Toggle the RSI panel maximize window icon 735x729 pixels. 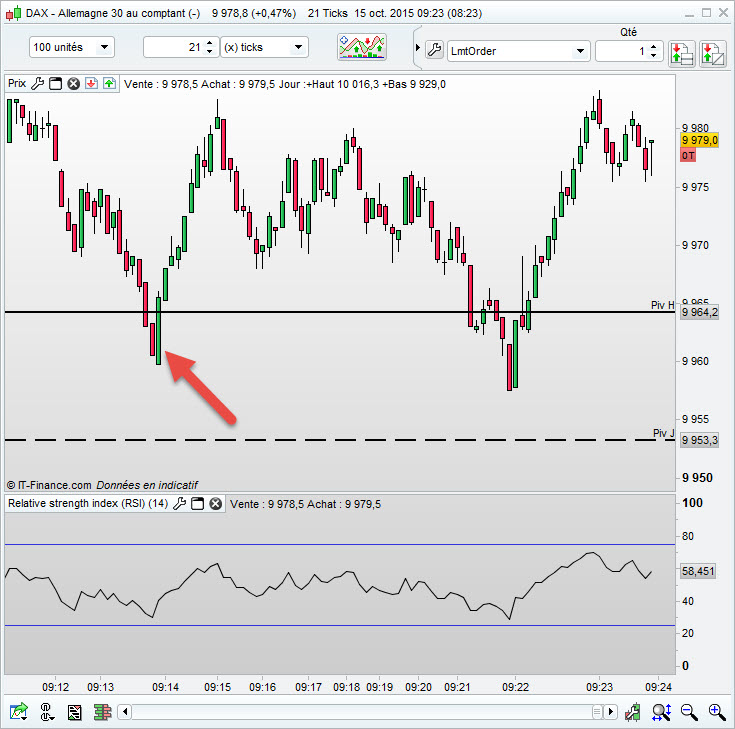click(x=198, y=504)
